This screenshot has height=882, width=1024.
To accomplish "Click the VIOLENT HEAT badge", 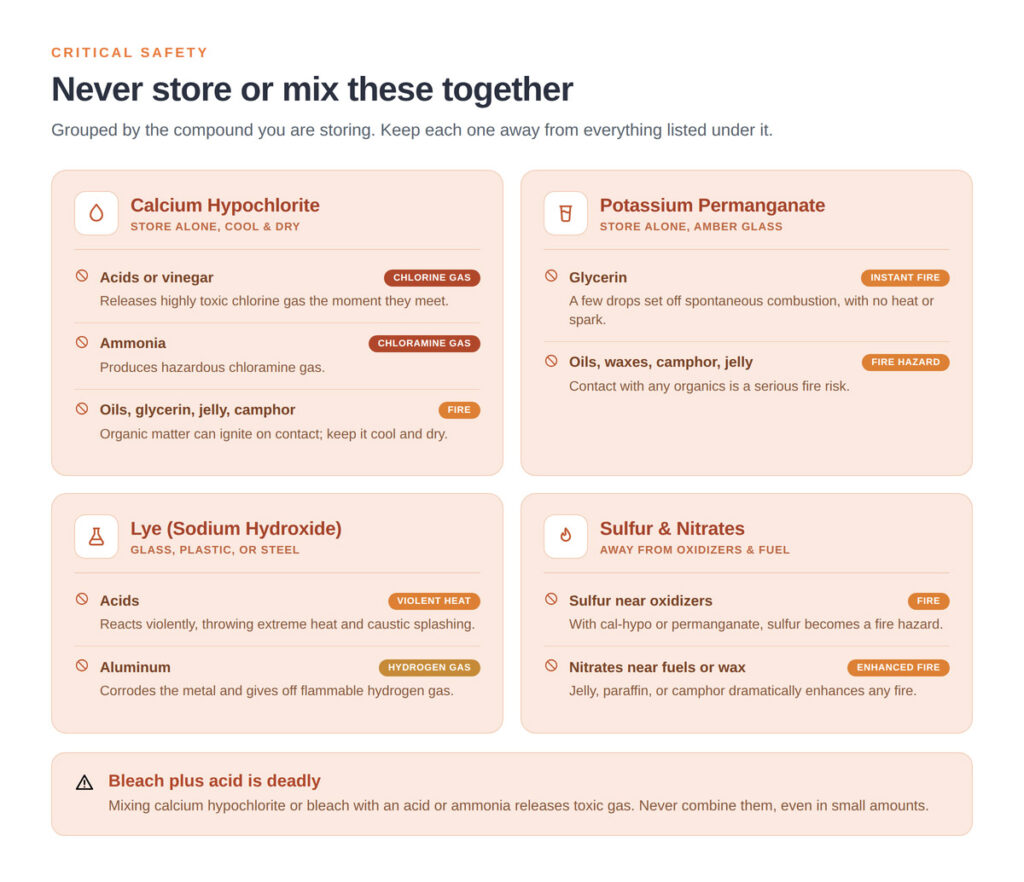I will (434, 601).
